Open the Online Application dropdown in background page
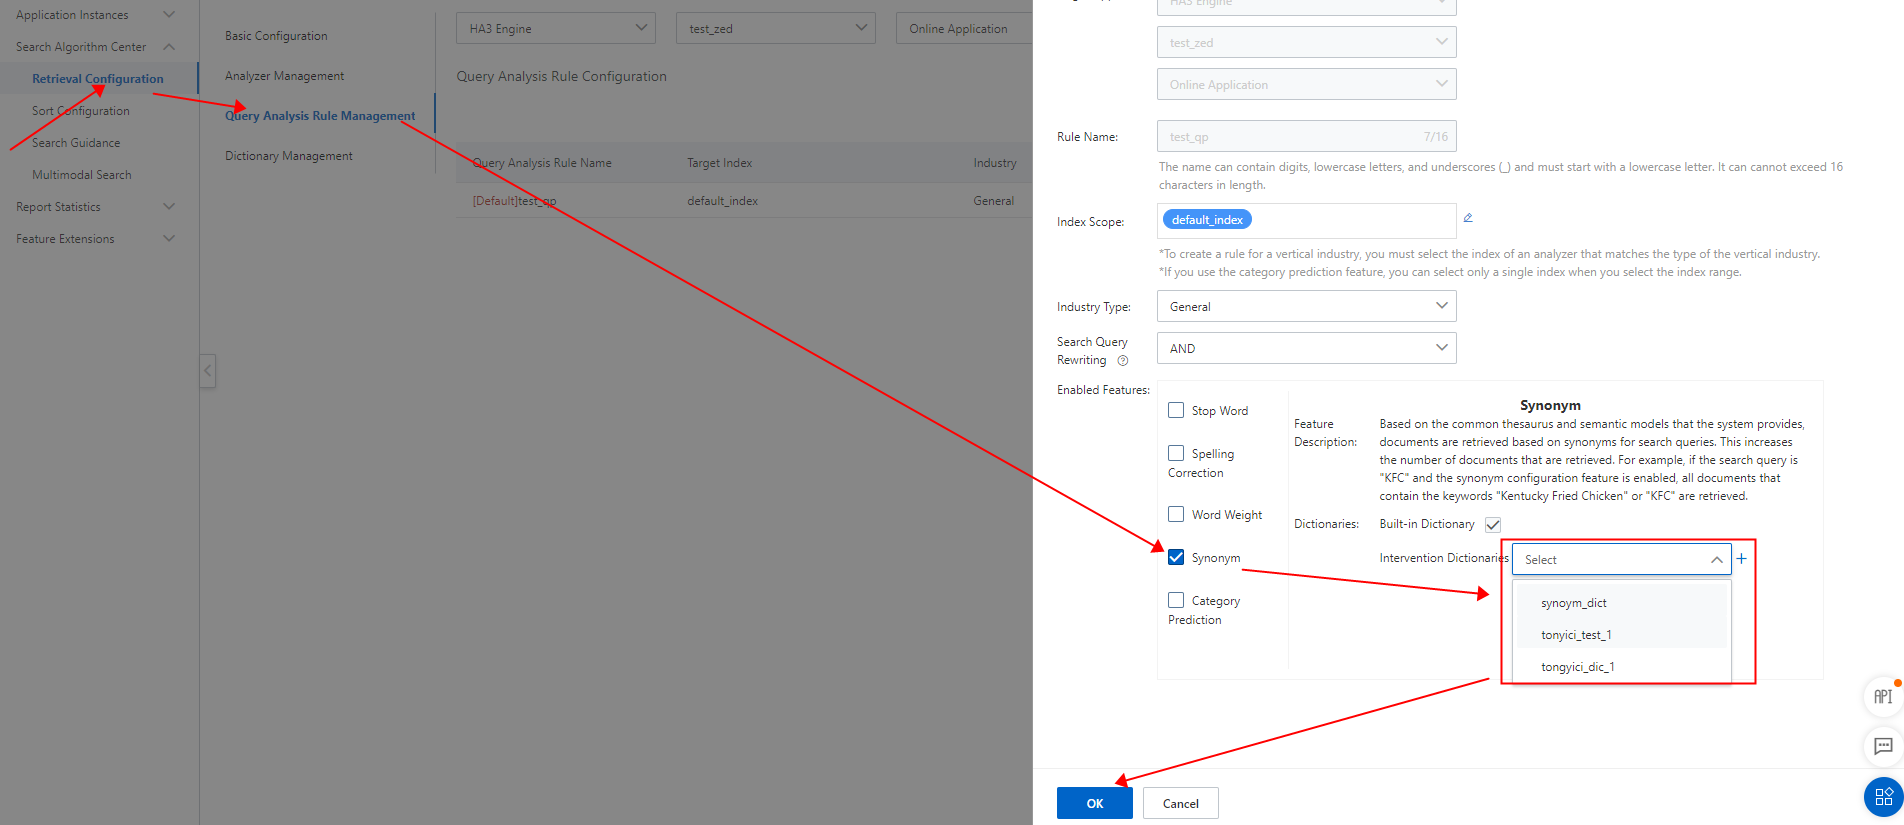Screen dimensions: 1904x825 pos(965,28)
